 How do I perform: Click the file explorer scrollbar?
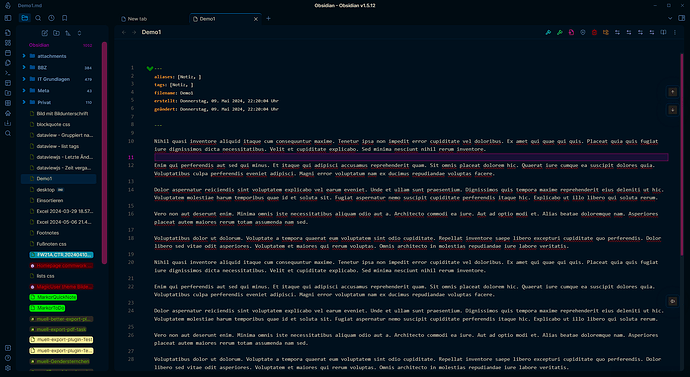tap(104, 153)
